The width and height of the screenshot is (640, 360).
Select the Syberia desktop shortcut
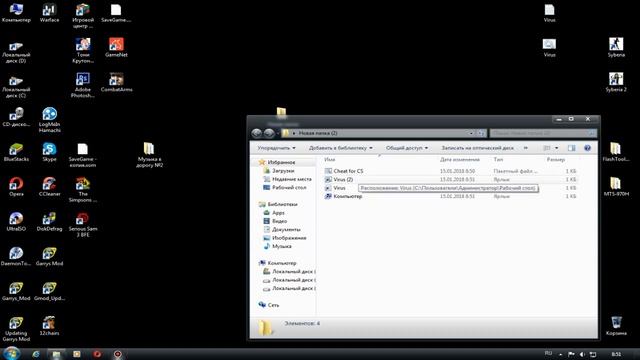[616, 47]
